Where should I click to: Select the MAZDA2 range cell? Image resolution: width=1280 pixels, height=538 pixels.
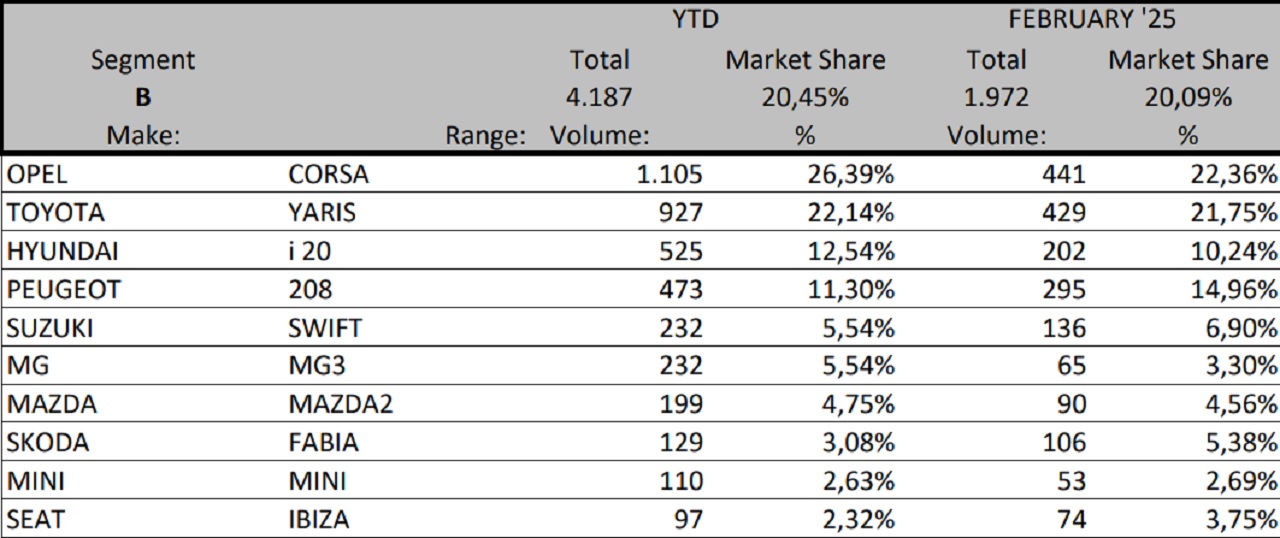pyautogui.click(x=340, y=405)
